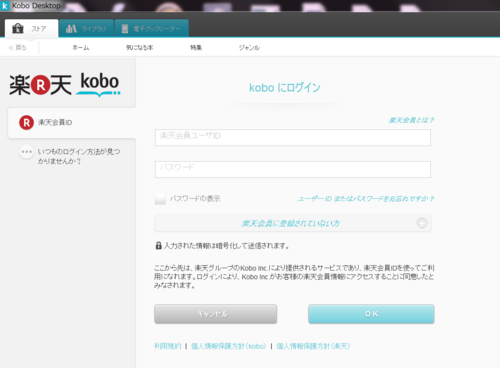Viewport: 500px width, 368px height.
Task: Open the 気になる本 menu item
Action: tap(139, 48)
